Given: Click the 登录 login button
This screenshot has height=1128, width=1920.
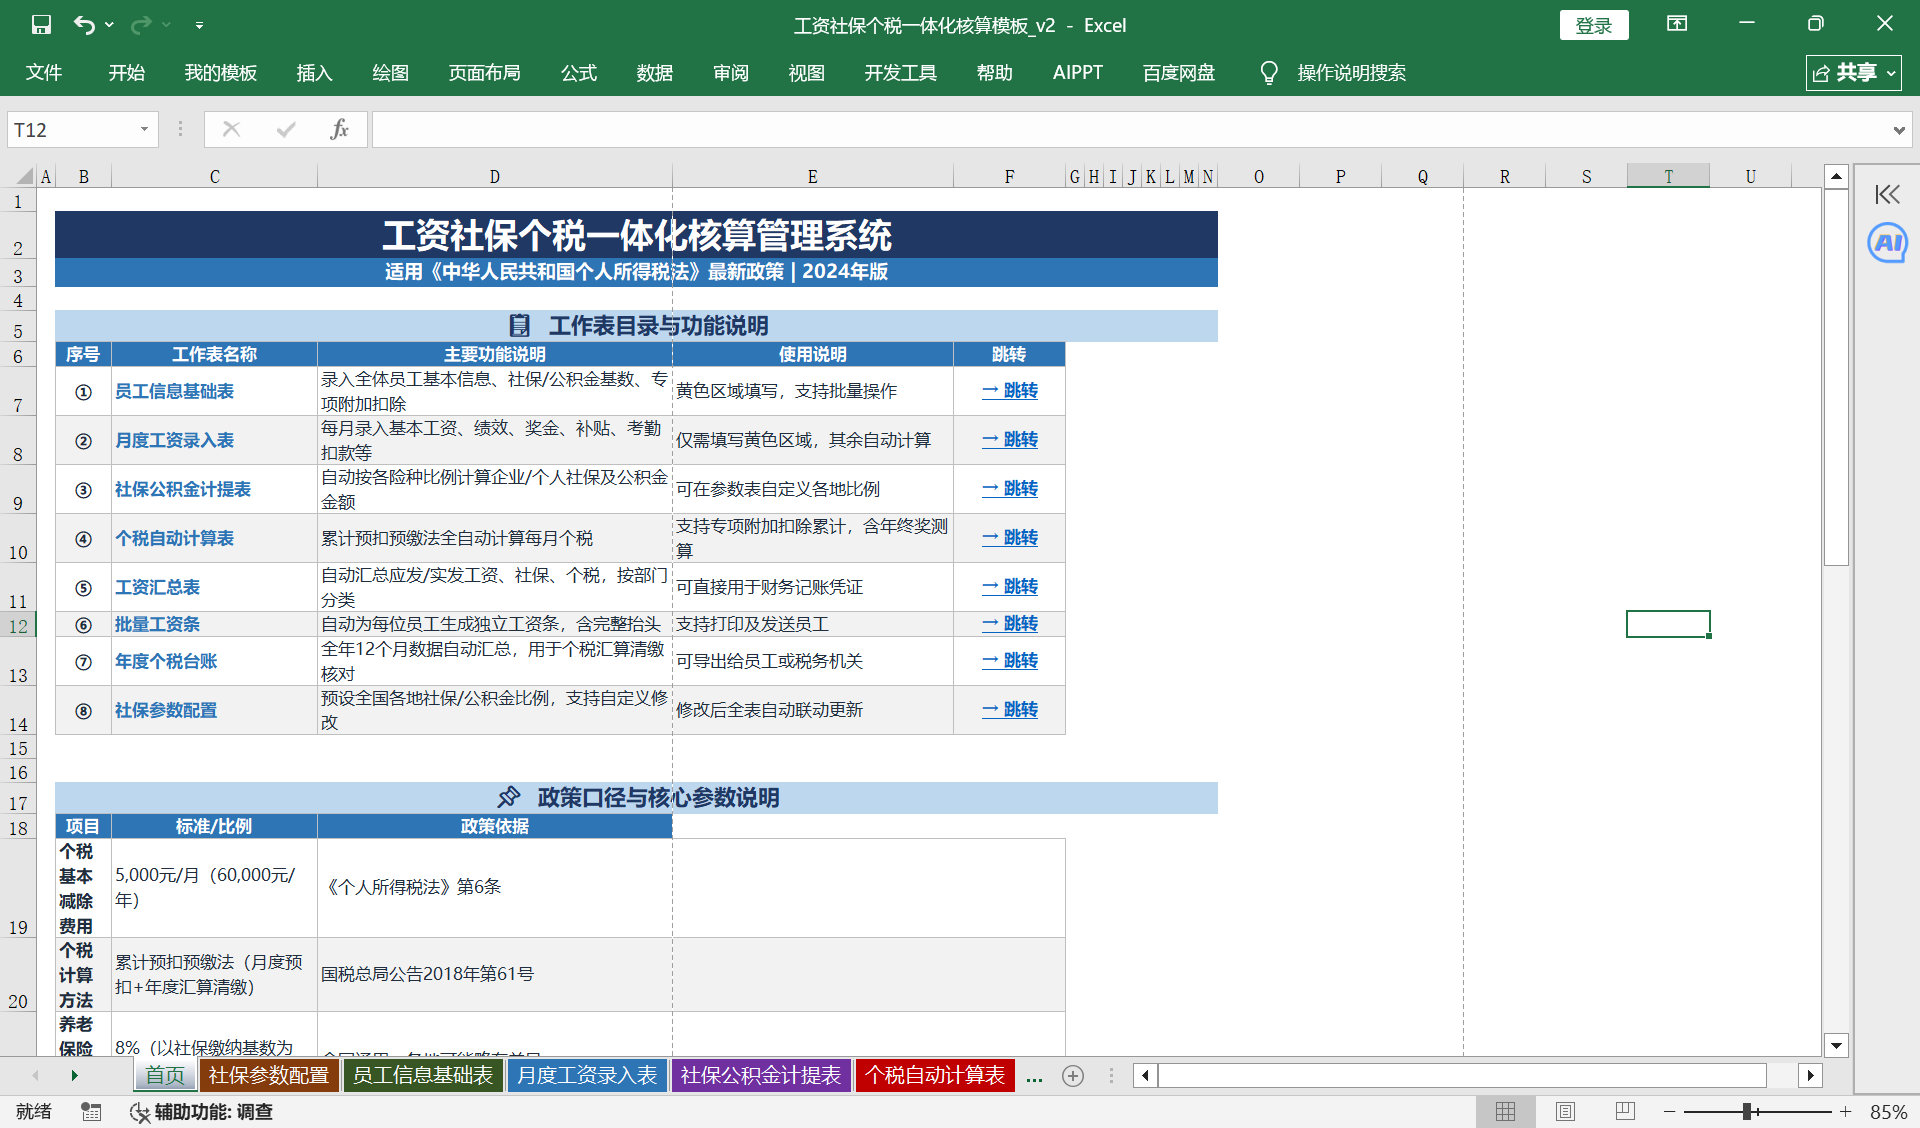Looking at the screenshot, I should pos(1594,25).
